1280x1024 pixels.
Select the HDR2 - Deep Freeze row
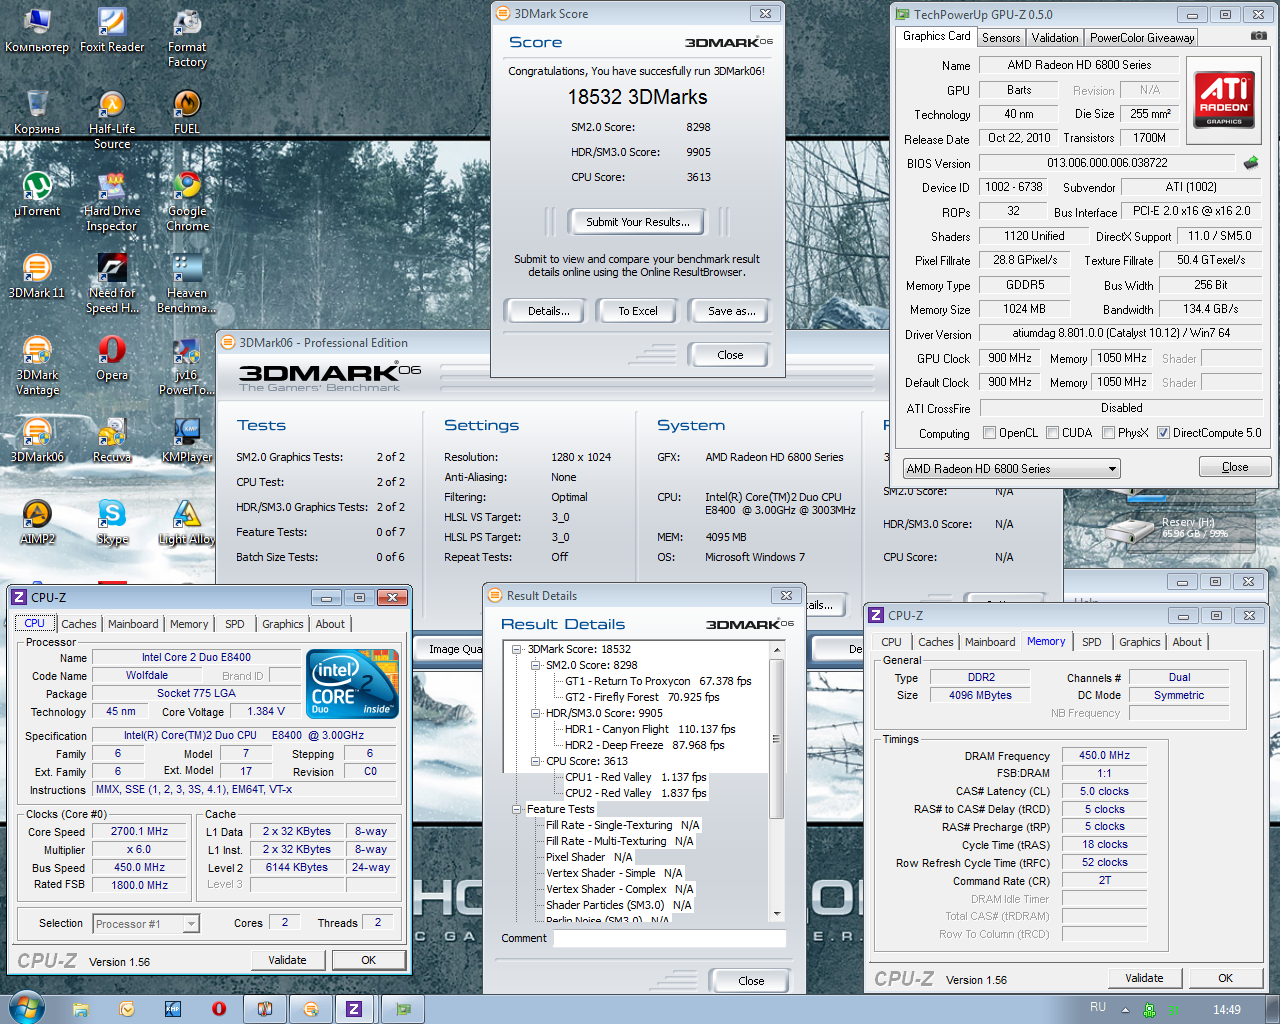point(644,745)
